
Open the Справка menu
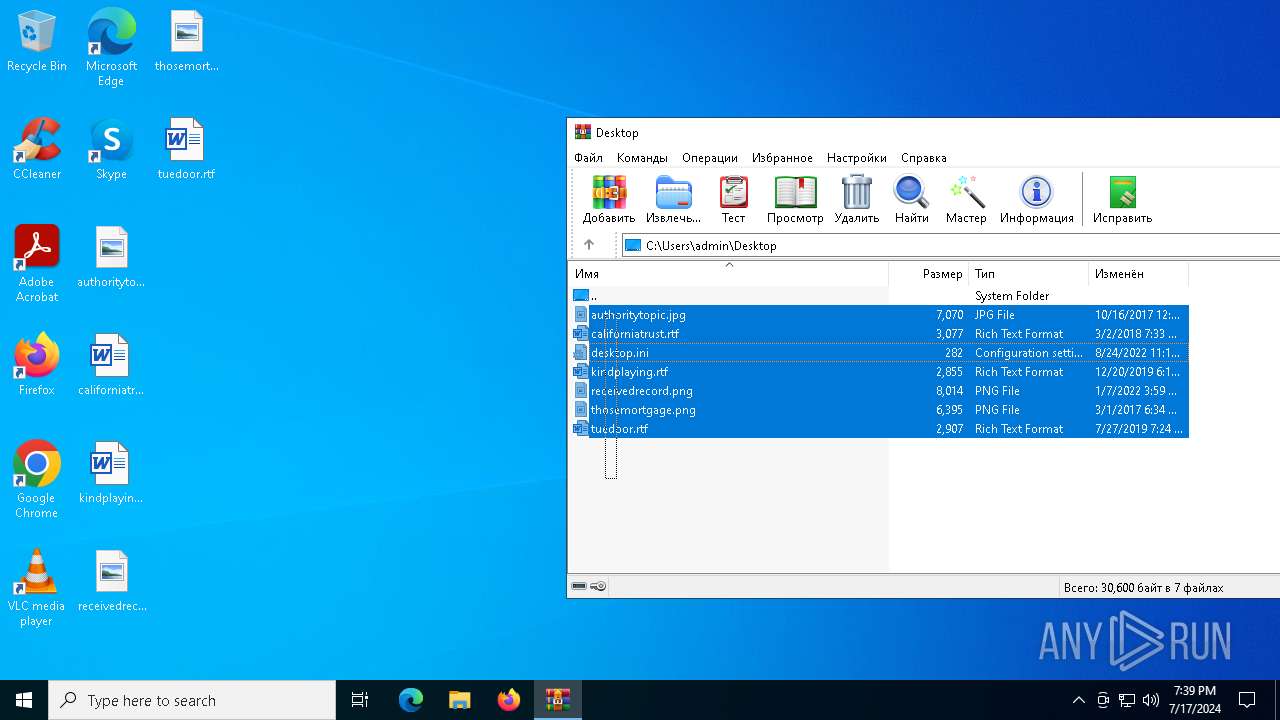(x=924, y=158)
